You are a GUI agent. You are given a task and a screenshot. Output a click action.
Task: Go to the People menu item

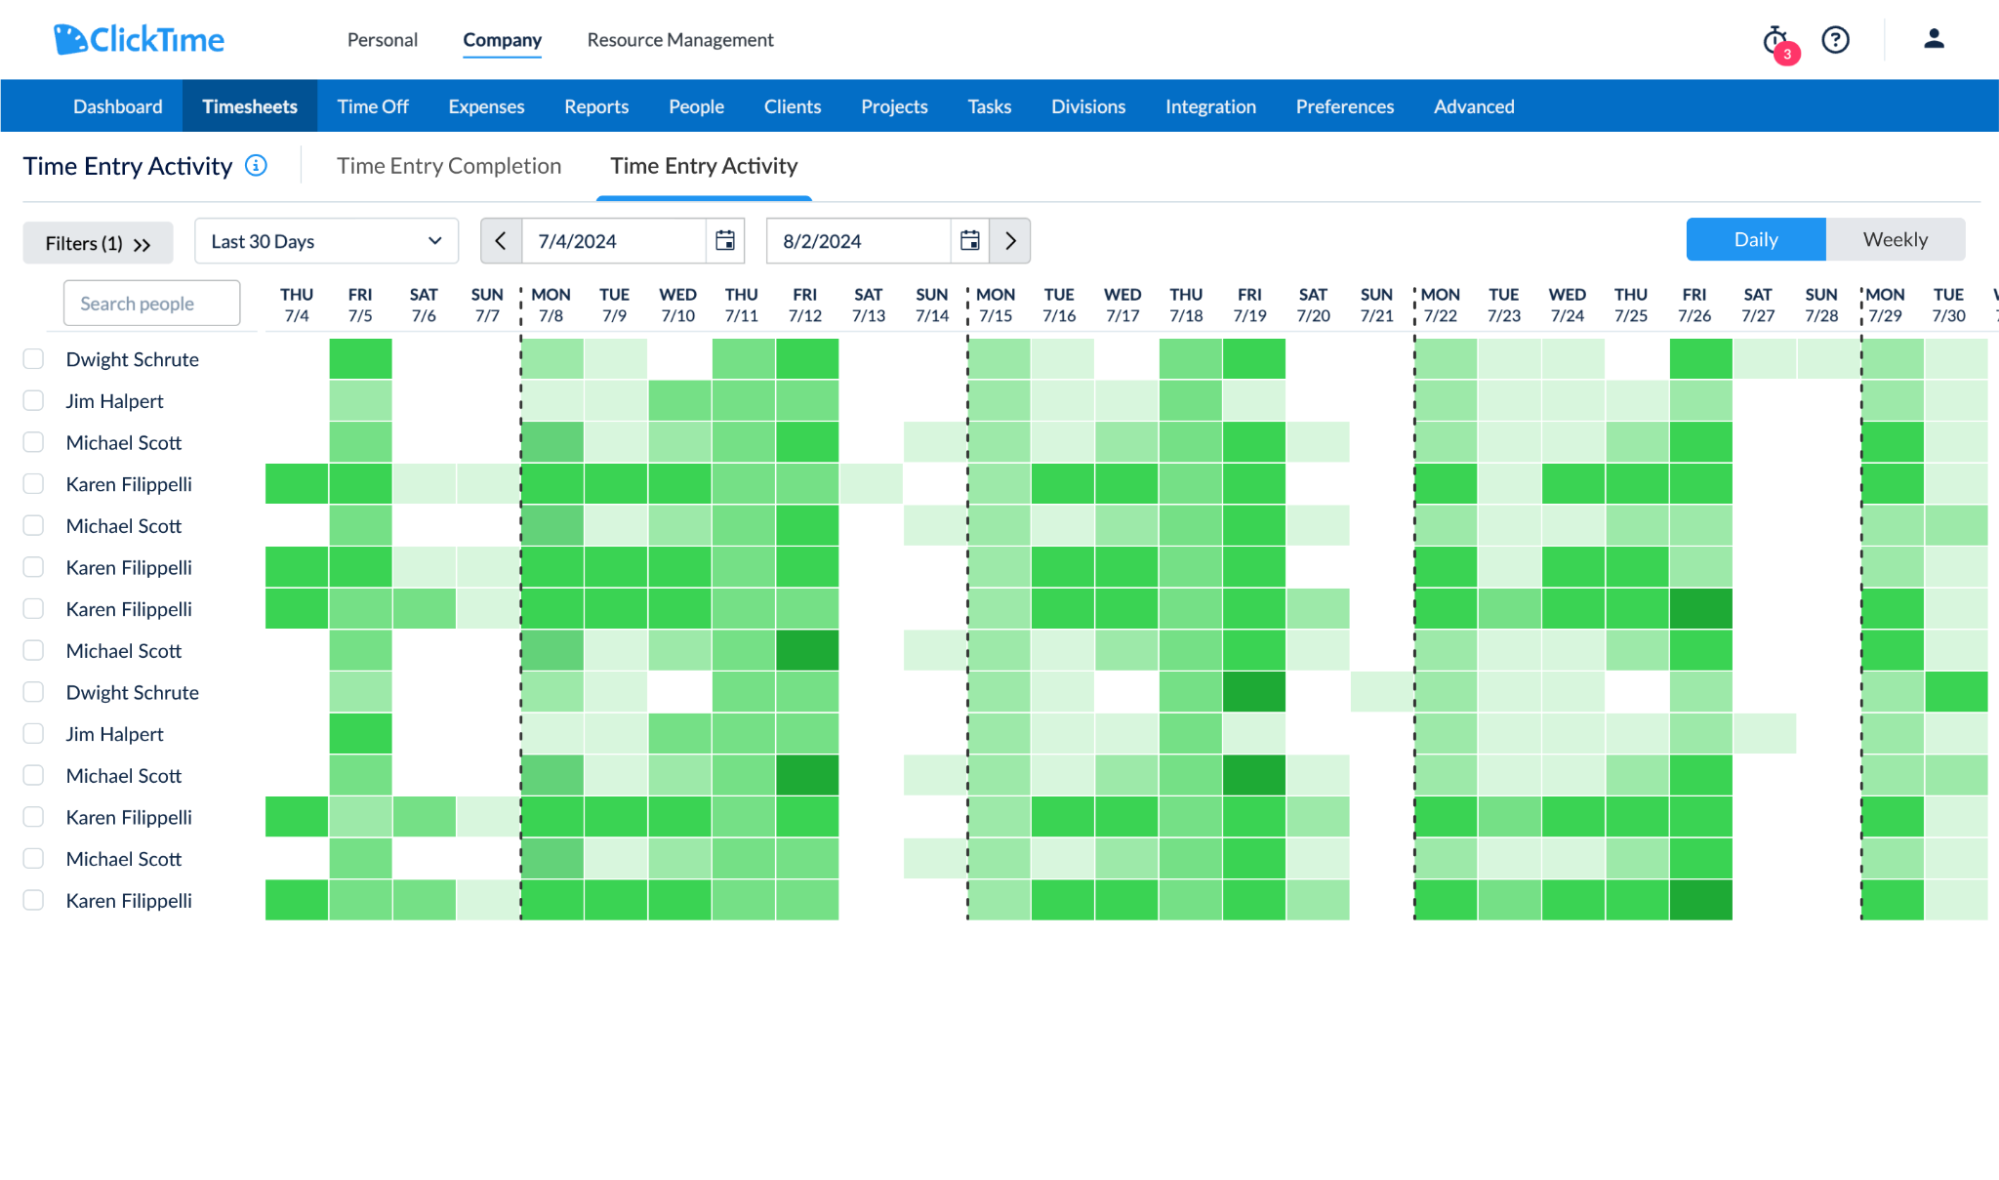coord(696,106)
